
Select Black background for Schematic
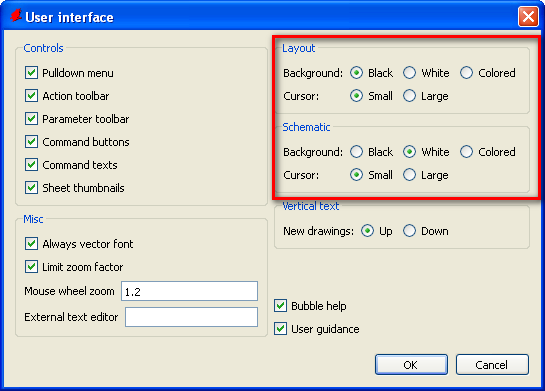[x=356, y=152]
